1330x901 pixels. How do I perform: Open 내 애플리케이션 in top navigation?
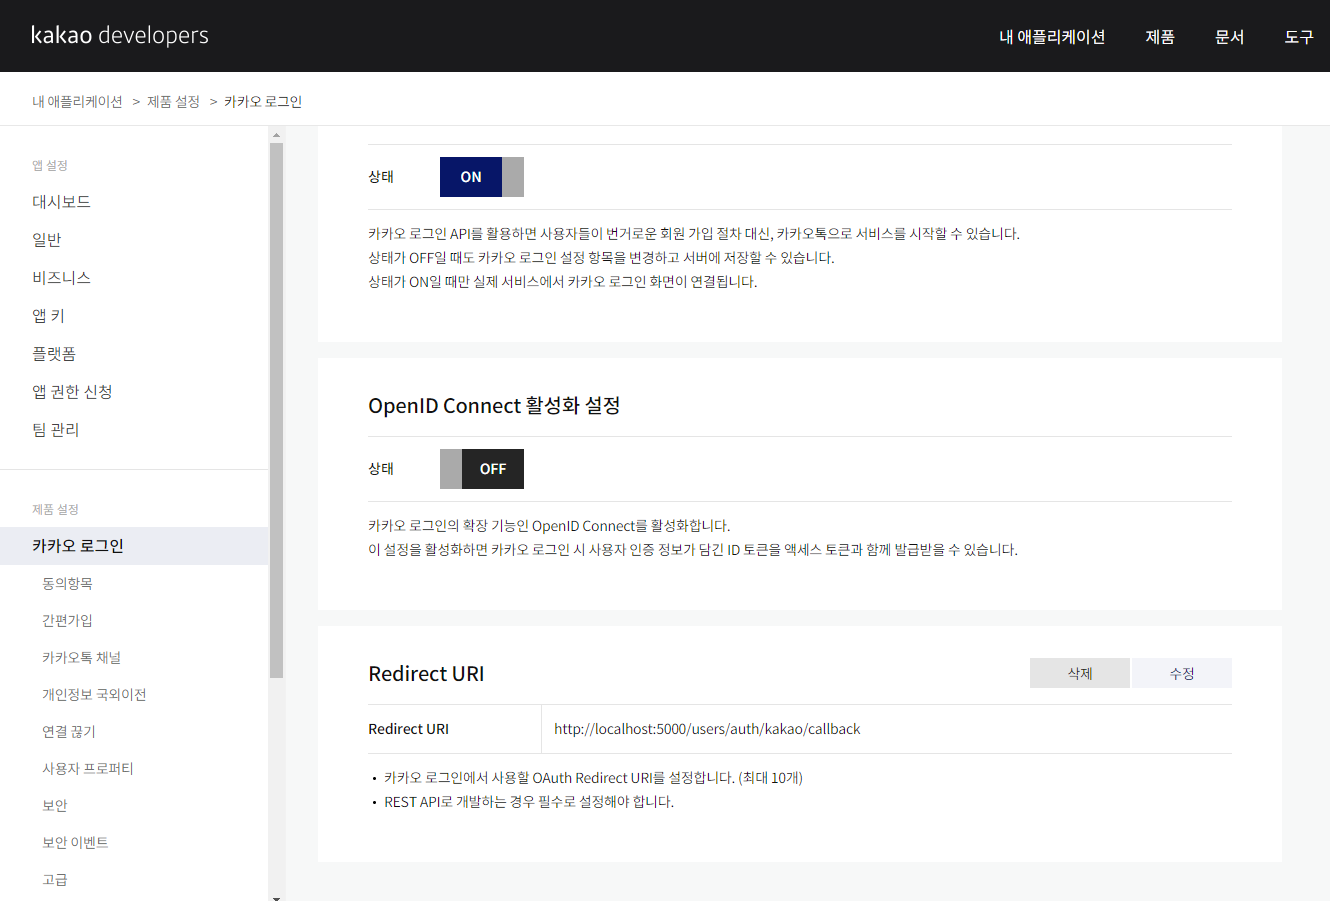[x=1052, y=37]
